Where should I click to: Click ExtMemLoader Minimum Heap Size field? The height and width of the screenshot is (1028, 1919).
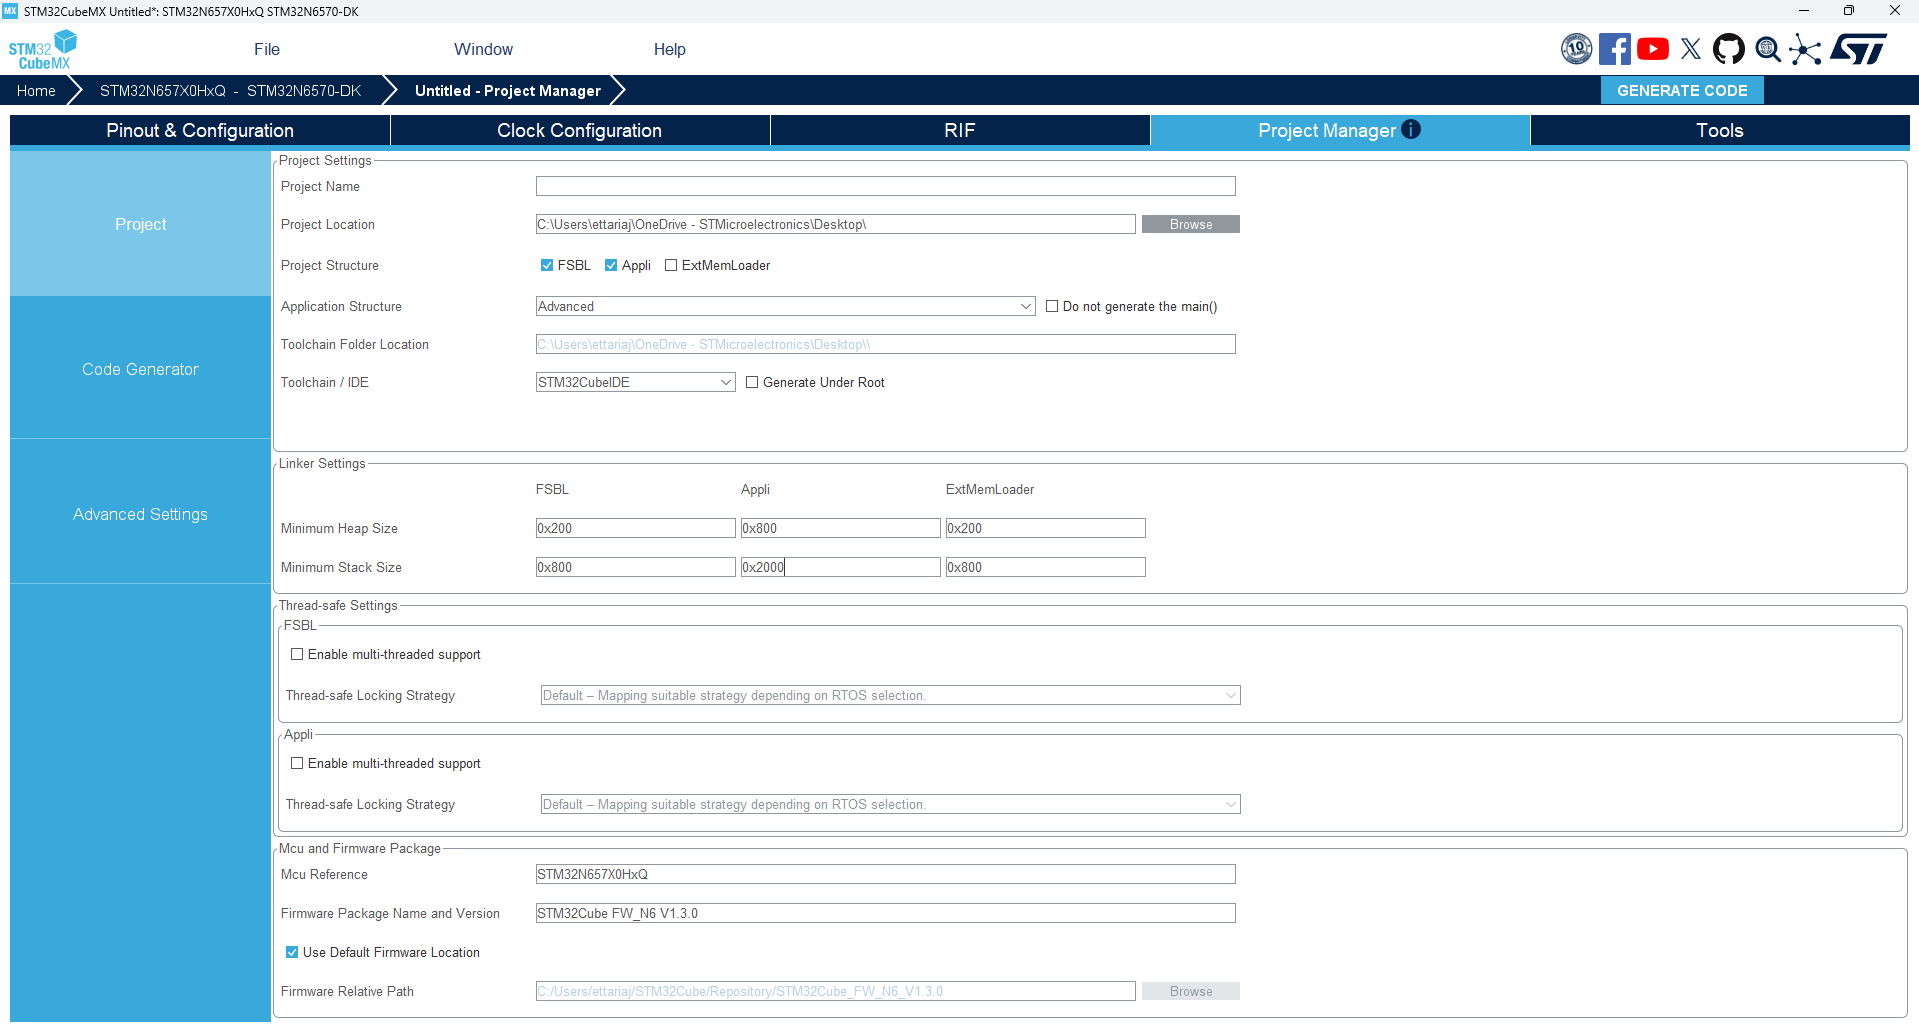click(1045, 528)
